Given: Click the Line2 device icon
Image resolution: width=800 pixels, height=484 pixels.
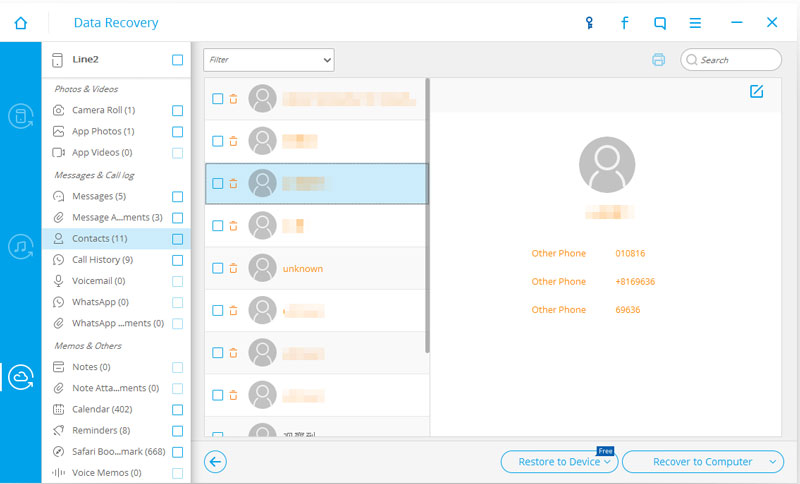Looking at the screenshot, I should (x=57, y=60).
